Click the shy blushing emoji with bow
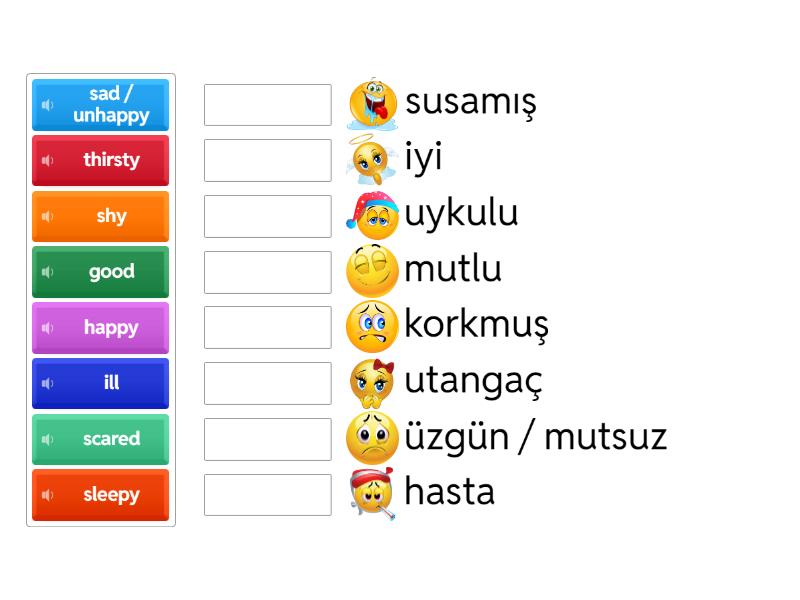The image size is (800, 600). point(372,381)
